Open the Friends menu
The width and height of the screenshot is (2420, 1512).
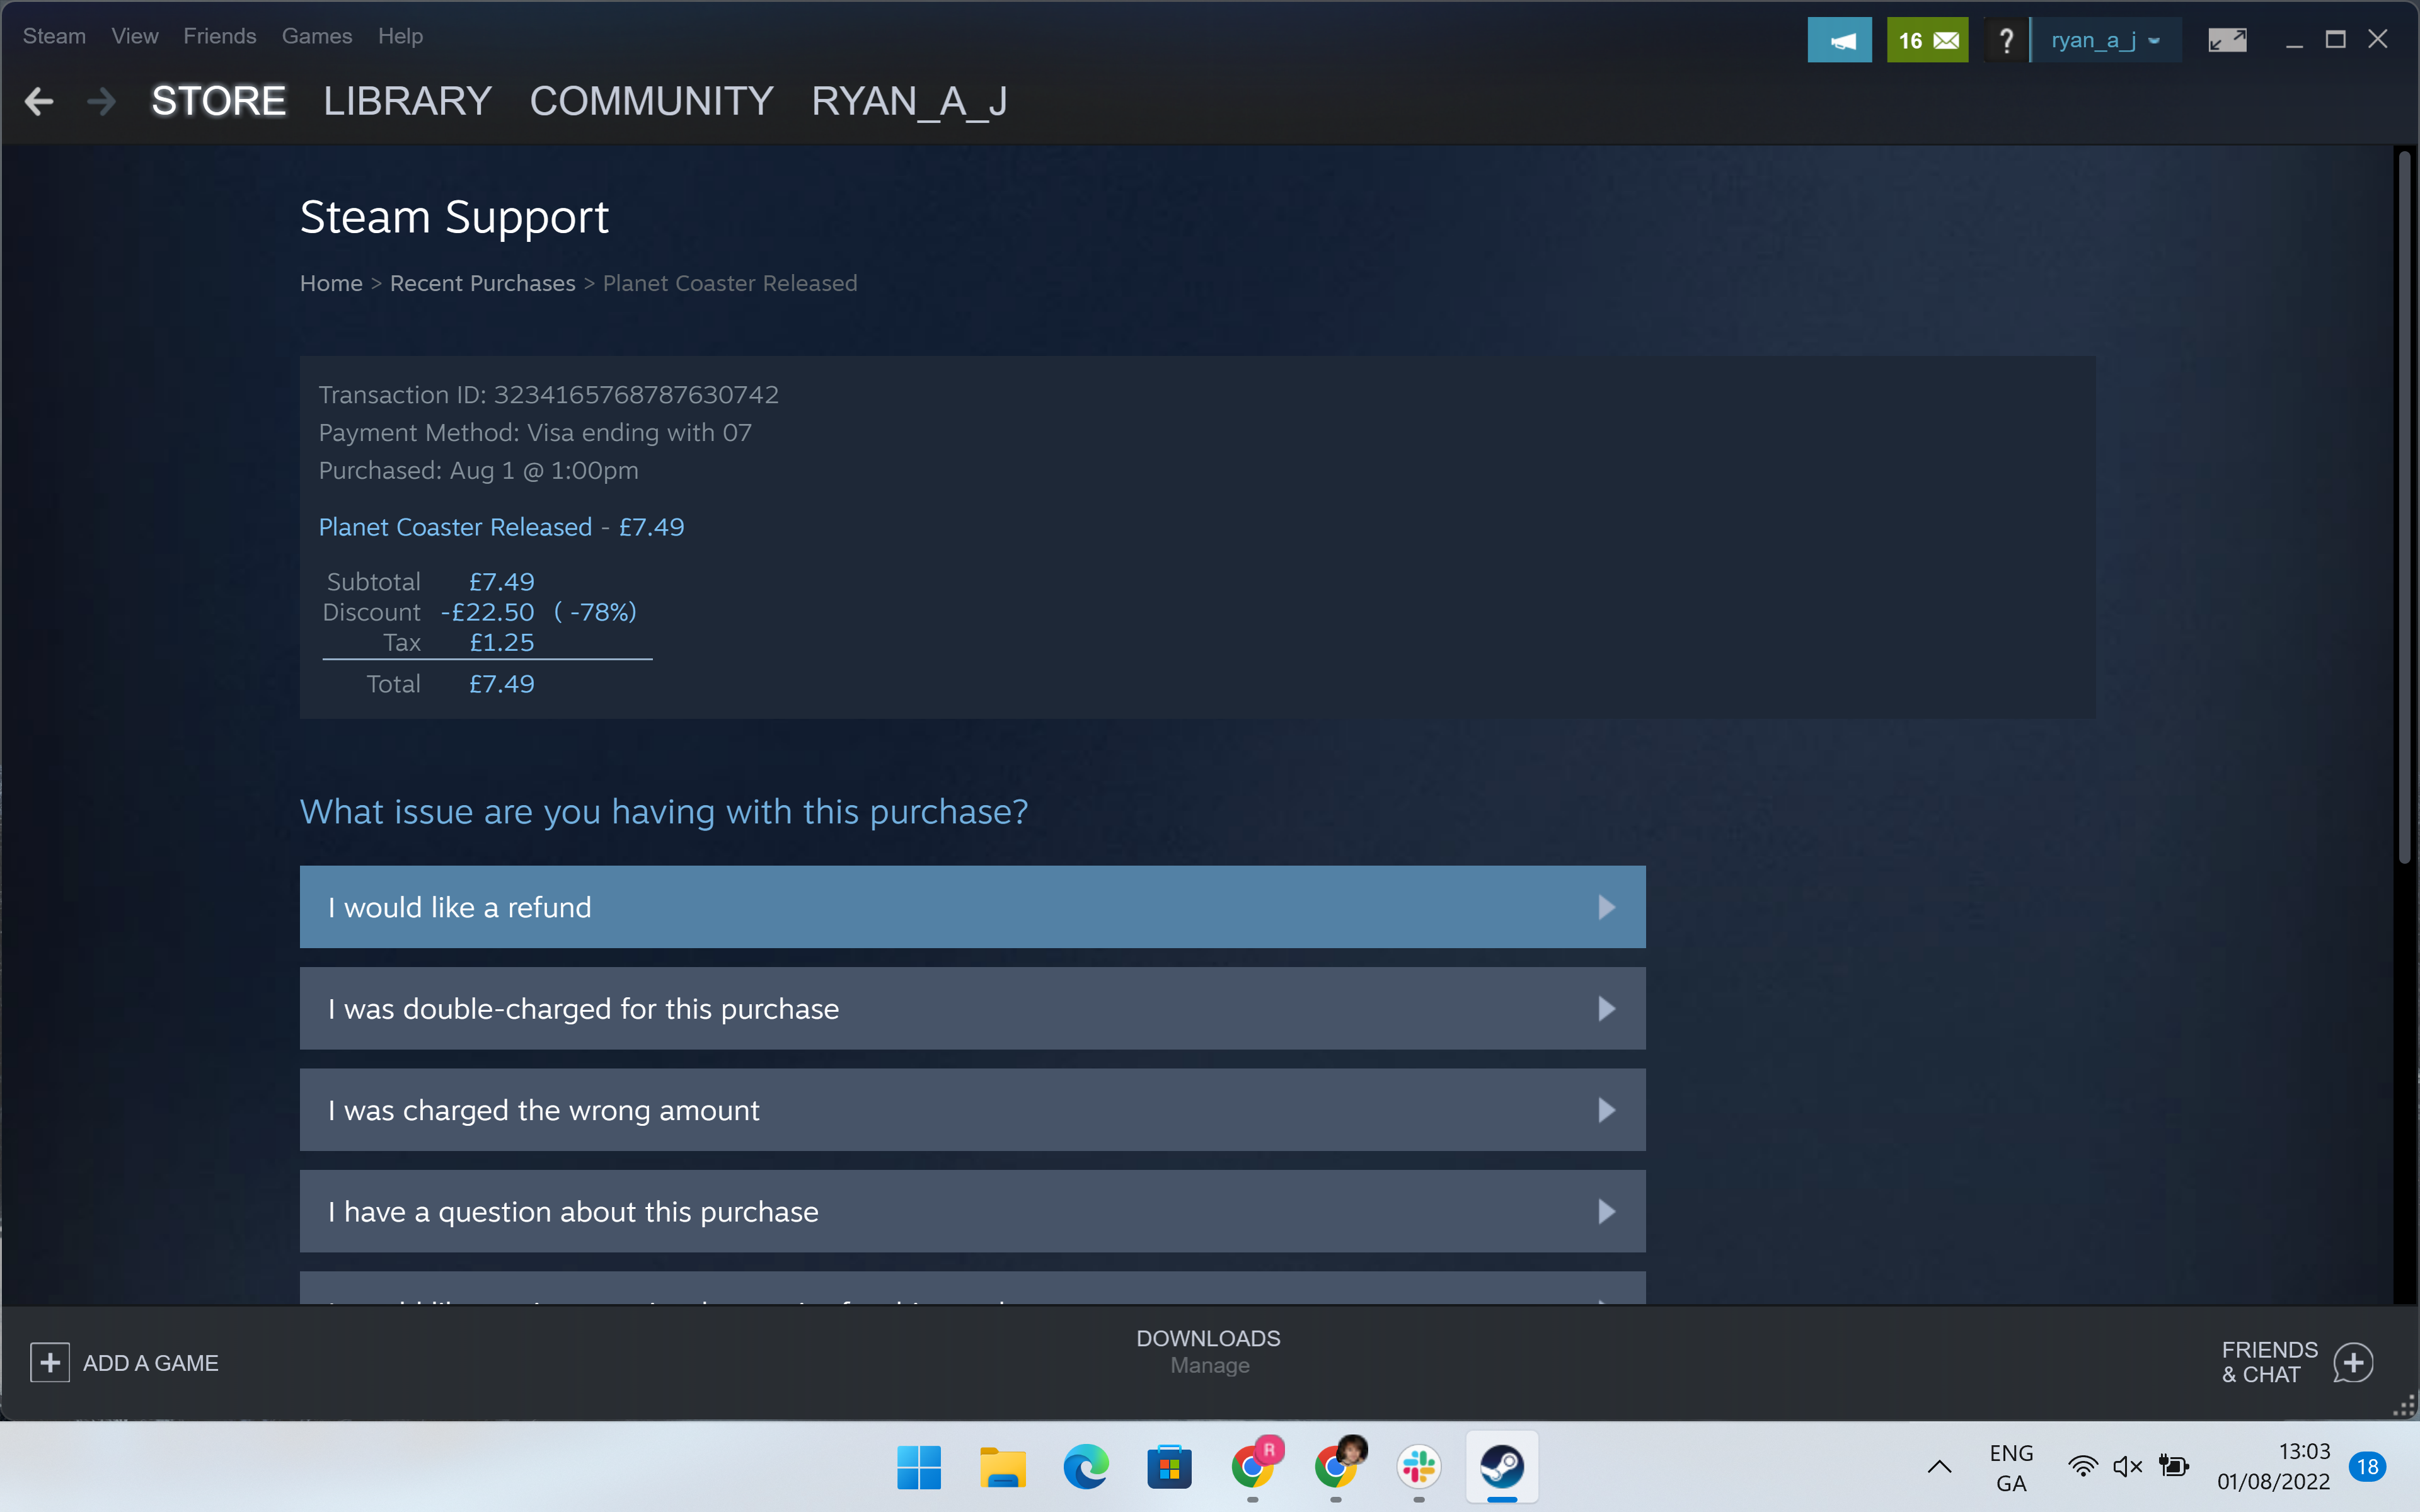pos(220,36)
